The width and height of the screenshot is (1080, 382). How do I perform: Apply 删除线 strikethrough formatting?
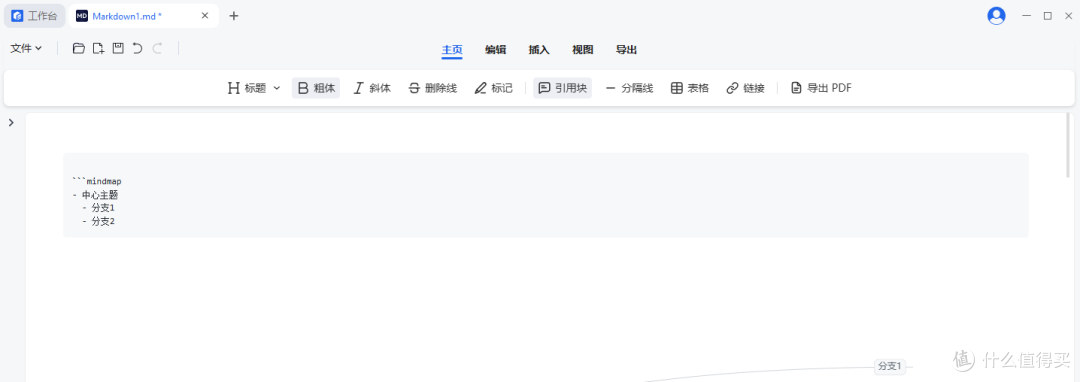(x=433, y=88)
